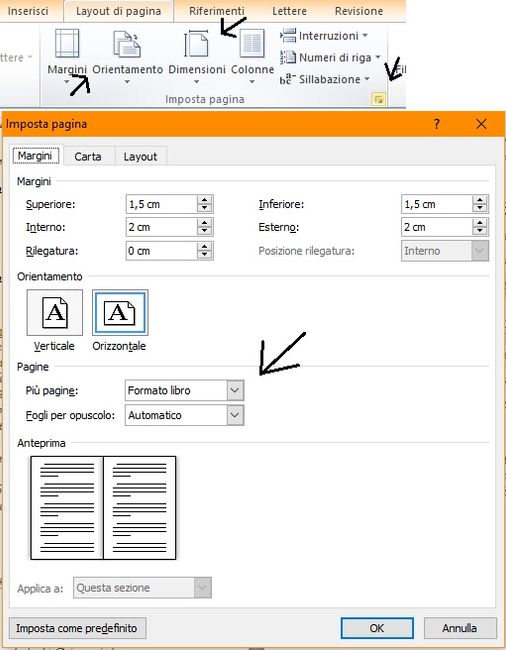This screenshot has width=506, height=650.
Task: Decrease the Rilegatura value with spinner
Action: point(205,255)
